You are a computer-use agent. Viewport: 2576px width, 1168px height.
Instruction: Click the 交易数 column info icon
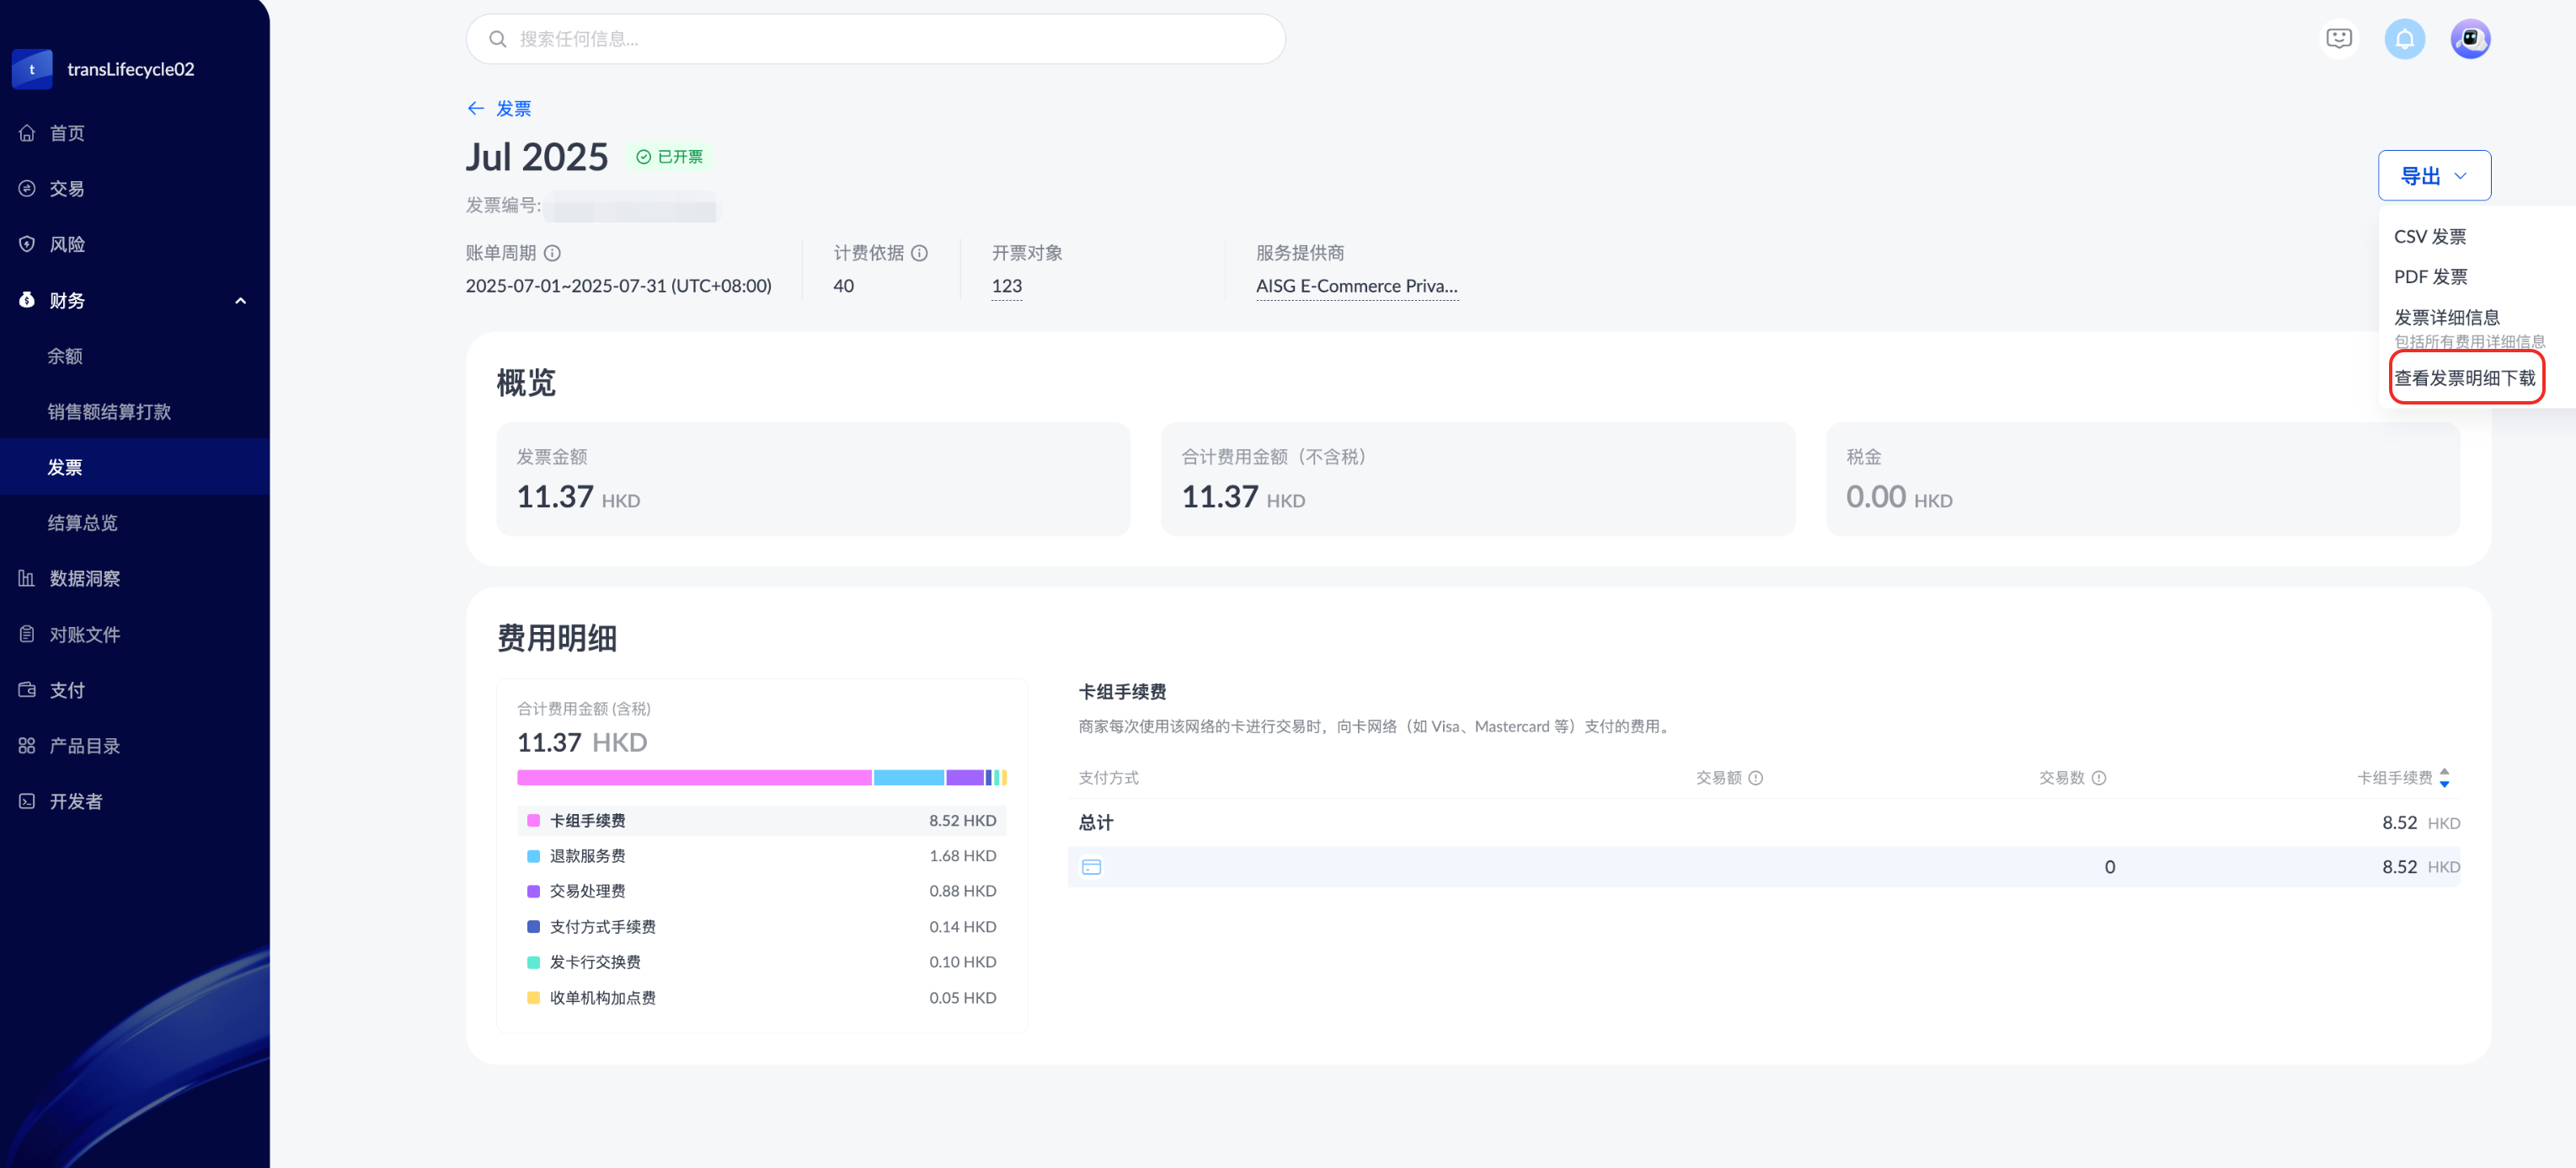pos(2098,778)
